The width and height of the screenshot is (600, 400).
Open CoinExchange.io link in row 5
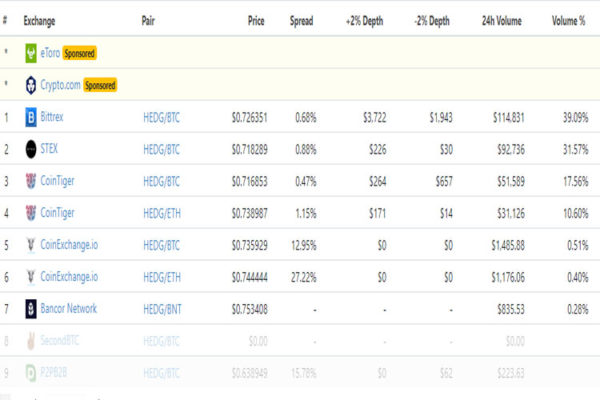(x=69, y=245)
